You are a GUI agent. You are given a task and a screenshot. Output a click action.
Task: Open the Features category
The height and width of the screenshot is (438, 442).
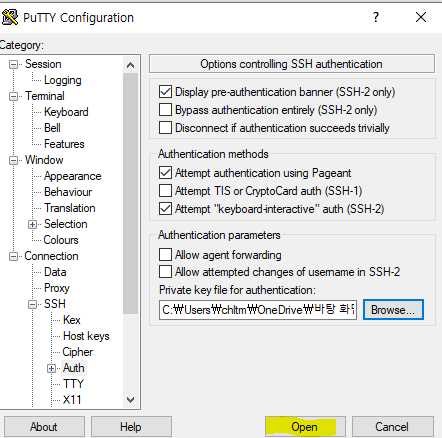[64, 144]
